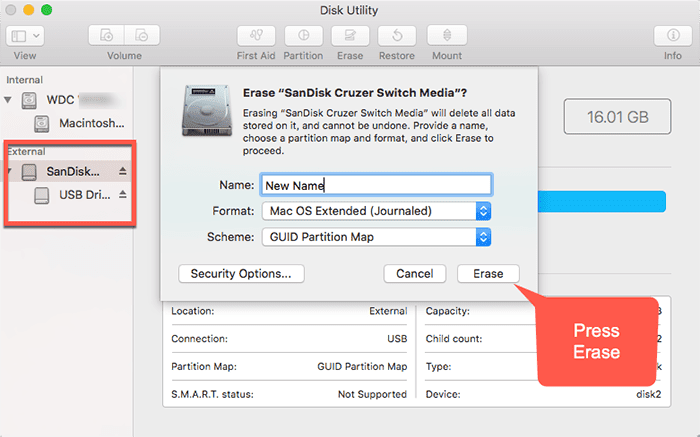Screen dimensions: 700x437
Task: Eject the USB Drive volume
Action: coord(123,194)
